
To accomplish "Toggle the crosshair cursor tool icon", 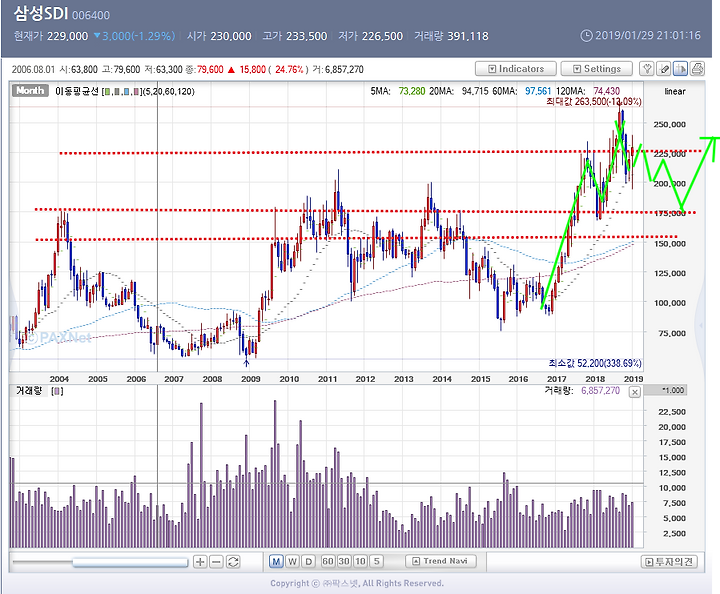I will pos(680,69).
